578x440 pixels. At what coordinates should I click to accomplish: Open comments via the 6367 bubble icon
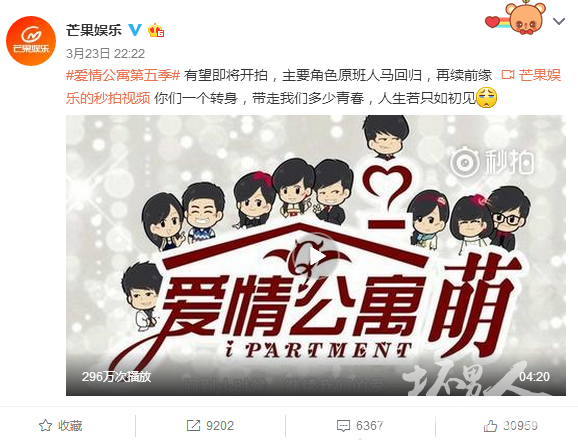point(360,426)
